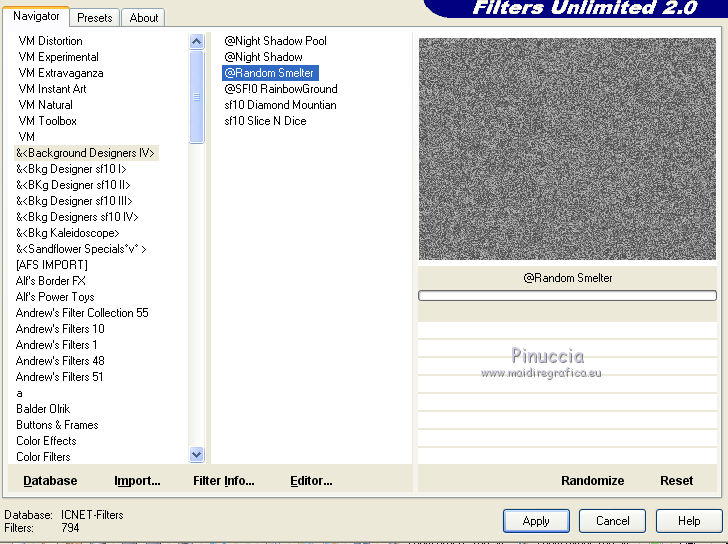Viewport: 728px width, 544px height.
Task: Select the category named 'a'
Action: click(20, 393)
